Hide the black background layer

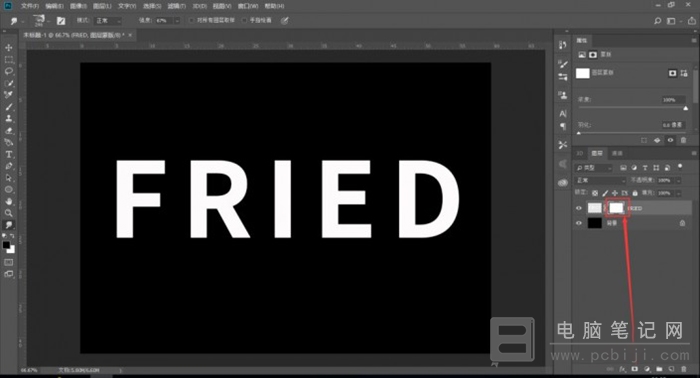click(579, 223)
